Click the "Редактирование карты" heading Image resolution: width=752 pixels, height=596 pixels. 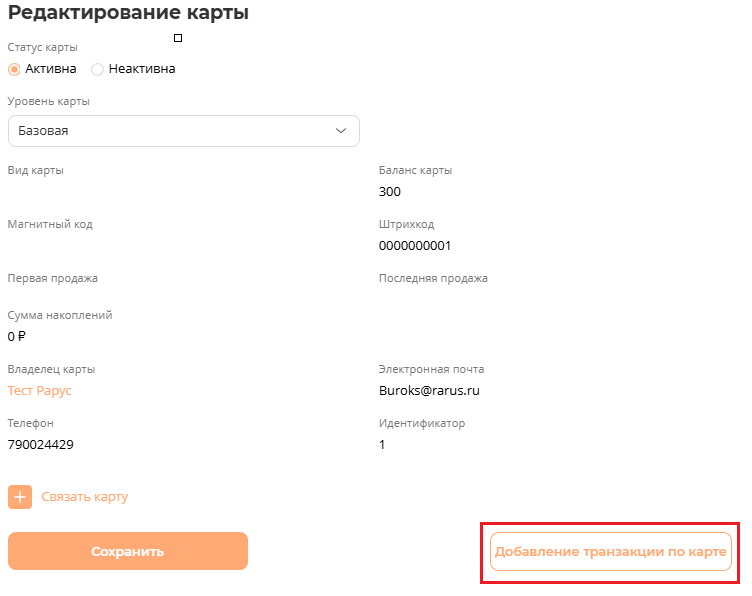point(128,14)
